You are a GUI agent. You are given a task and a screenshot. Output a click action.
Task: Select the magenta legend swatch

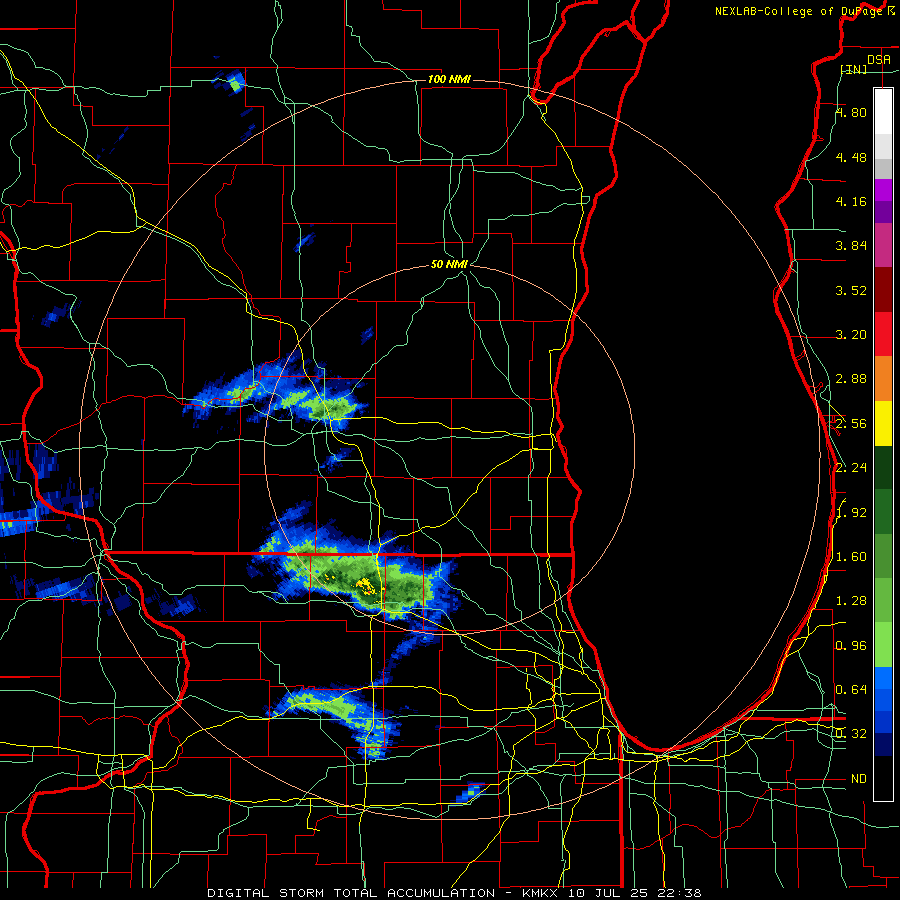tap(883, 190)
